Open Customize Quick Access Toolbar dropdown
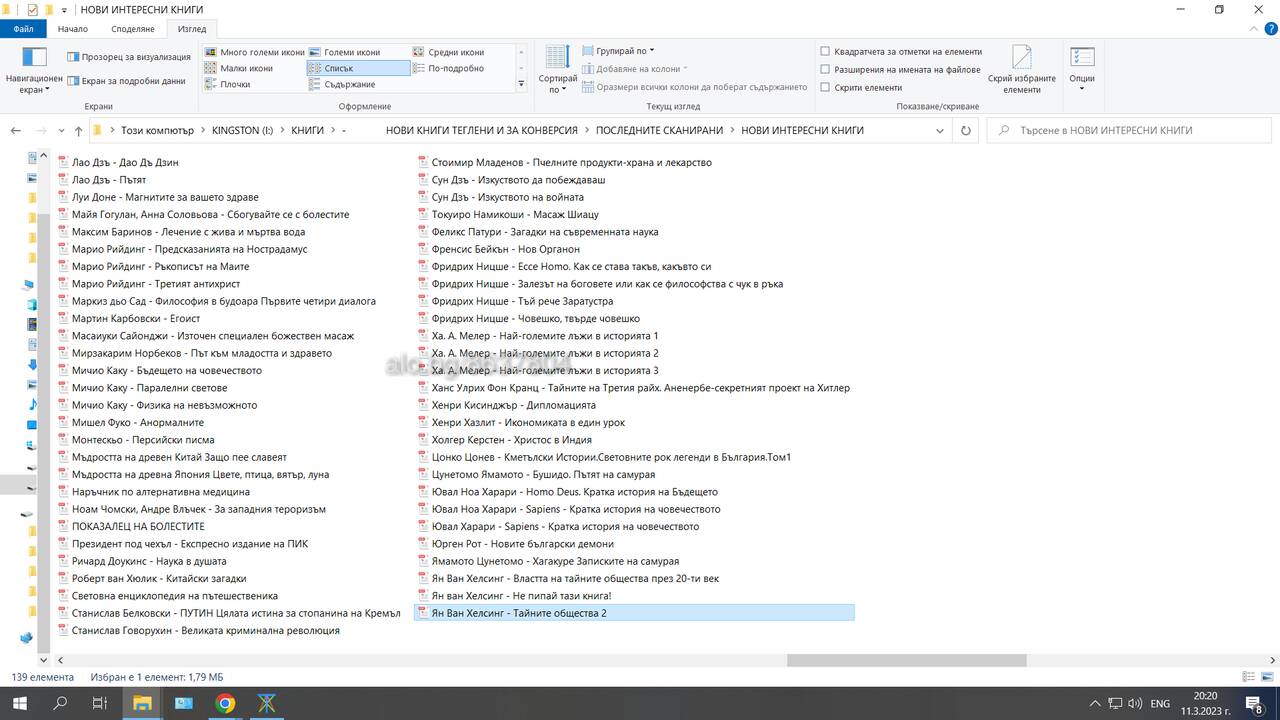This screenshot has width=1280, height=720. [x=66, y=10]
